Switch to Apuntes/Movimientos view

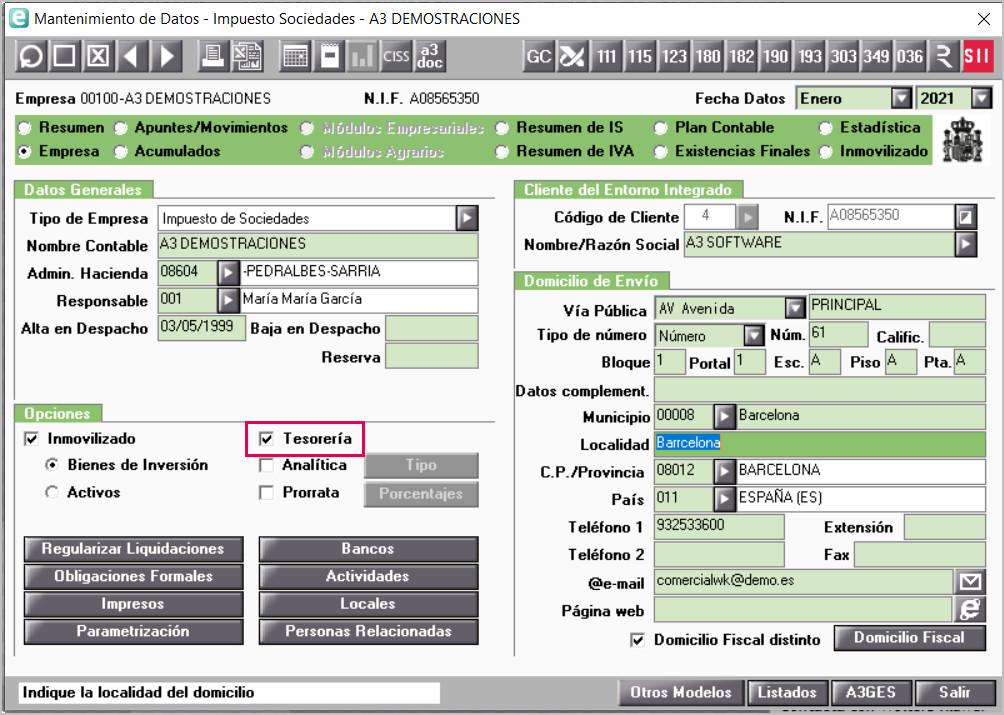[120, 128]
